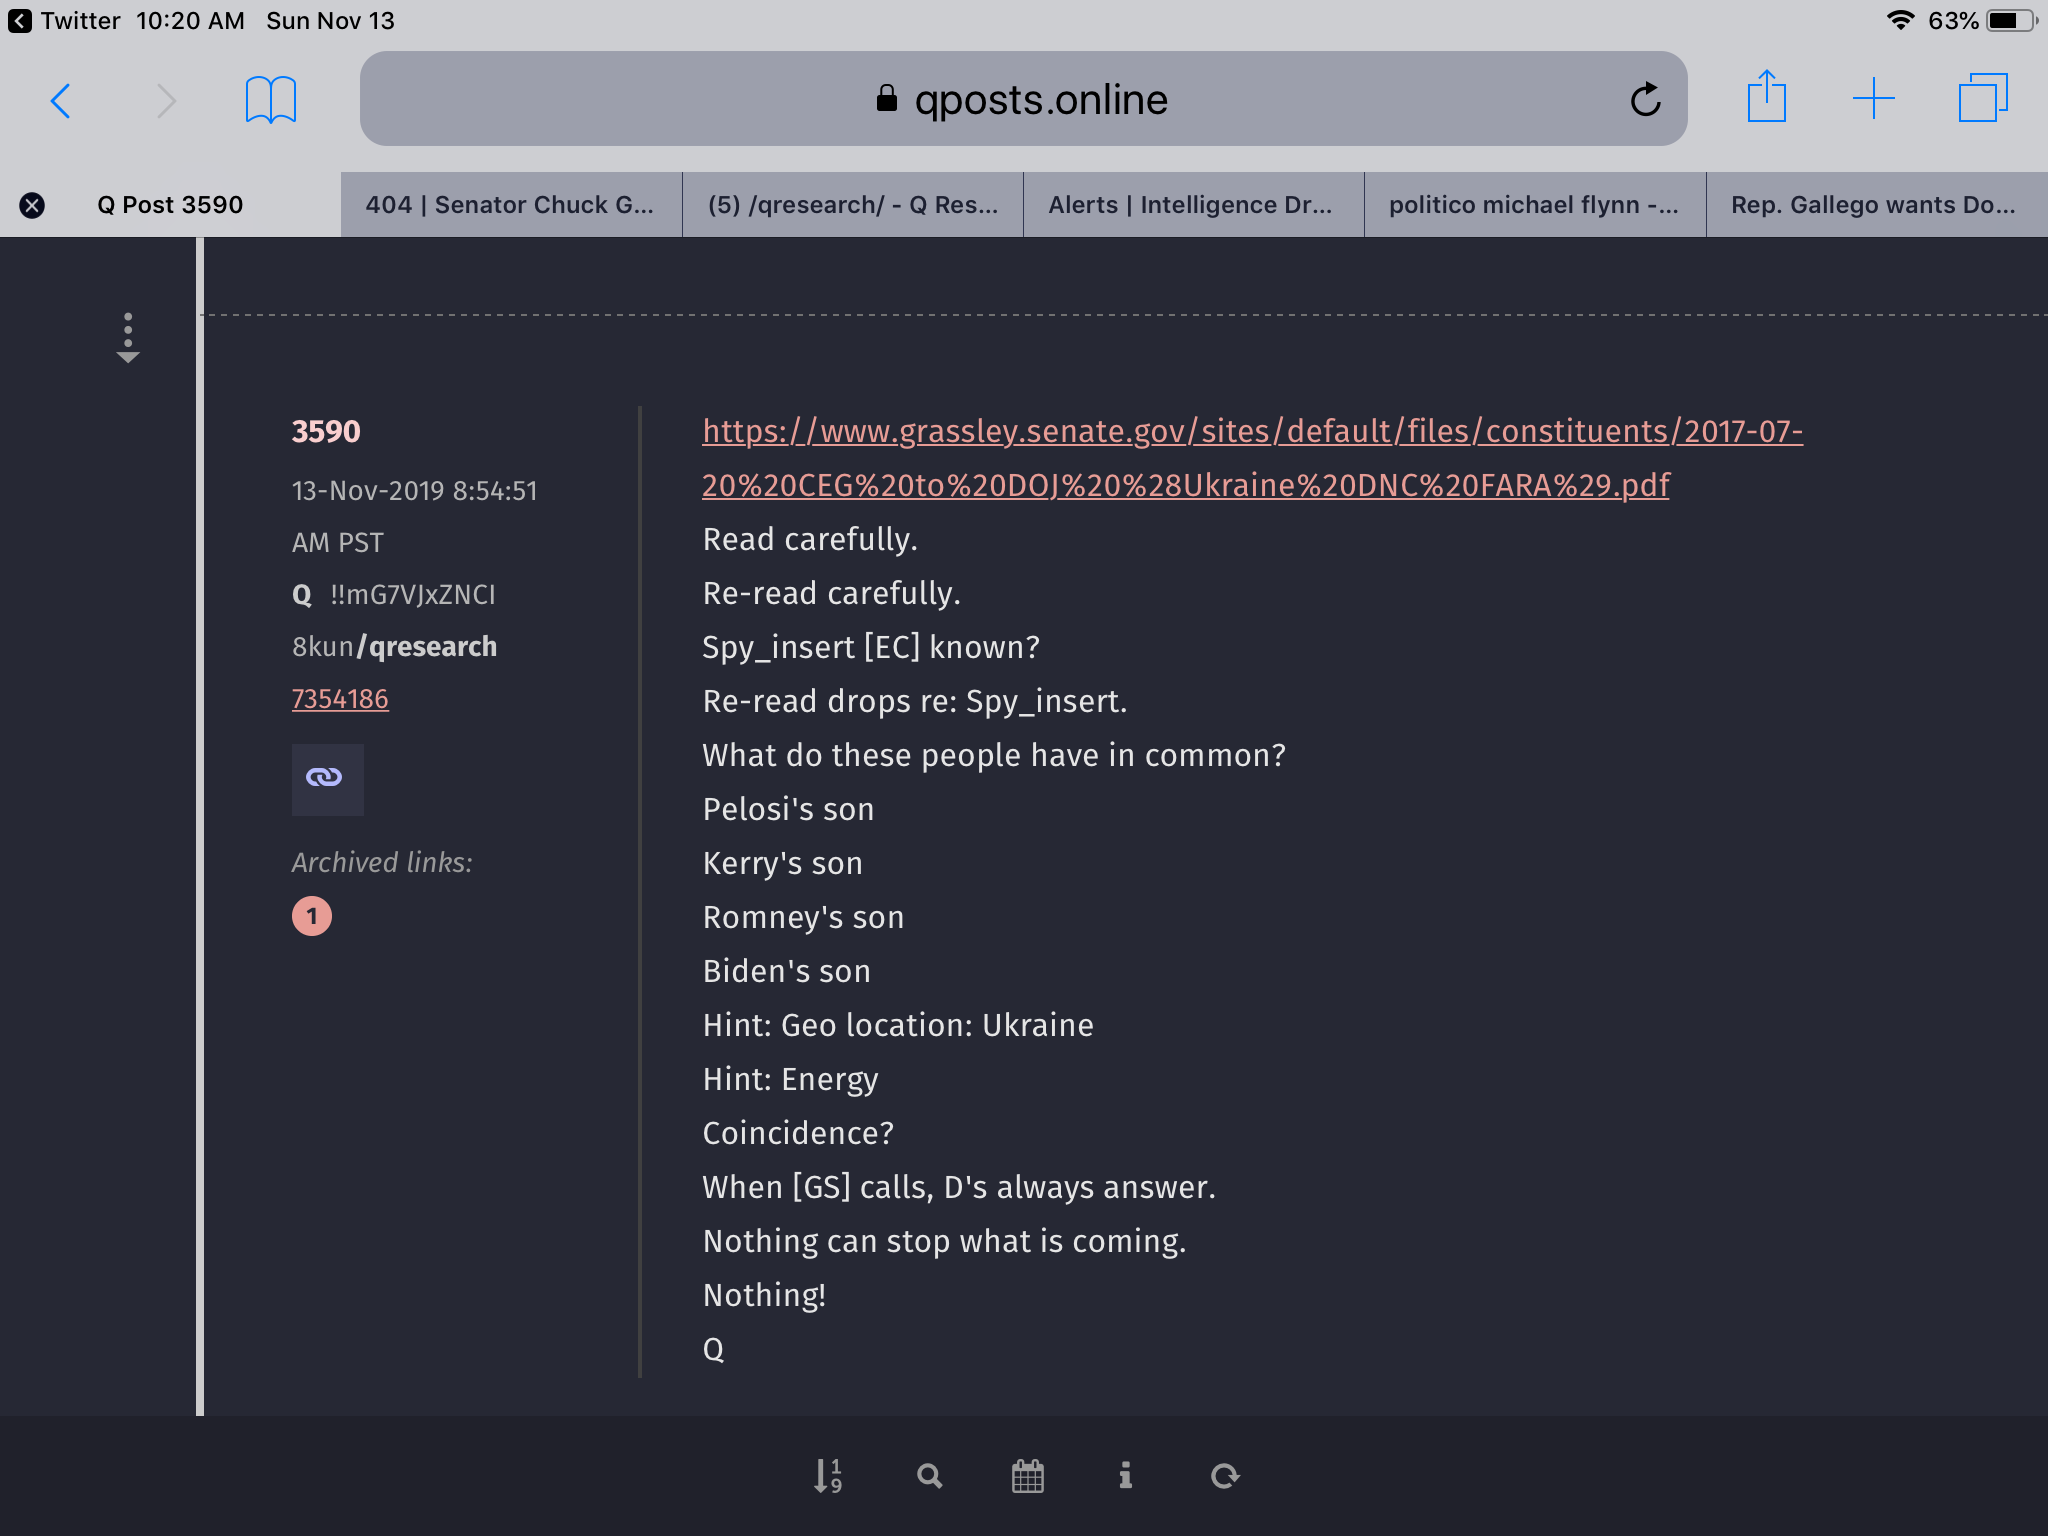
Task: Tap the line 'When [GS] calls, D's always answer.'
Action: (959, 1187)
